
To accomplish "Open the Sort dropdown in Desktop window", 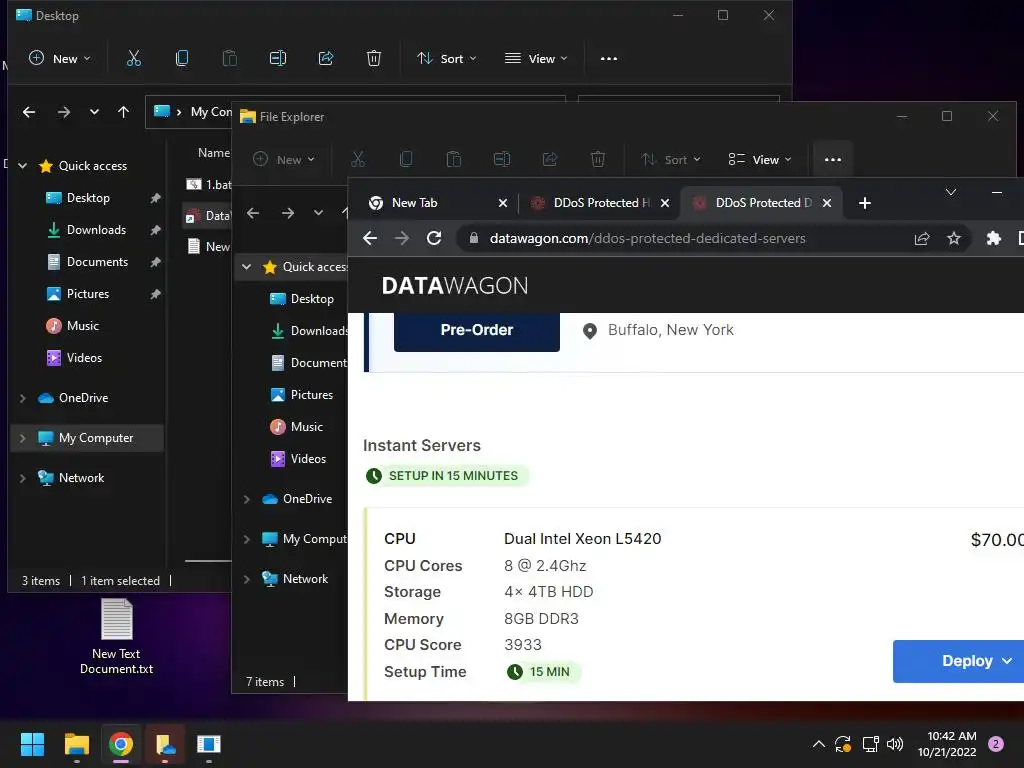I will pyautogui.click(x=447, y=59).
